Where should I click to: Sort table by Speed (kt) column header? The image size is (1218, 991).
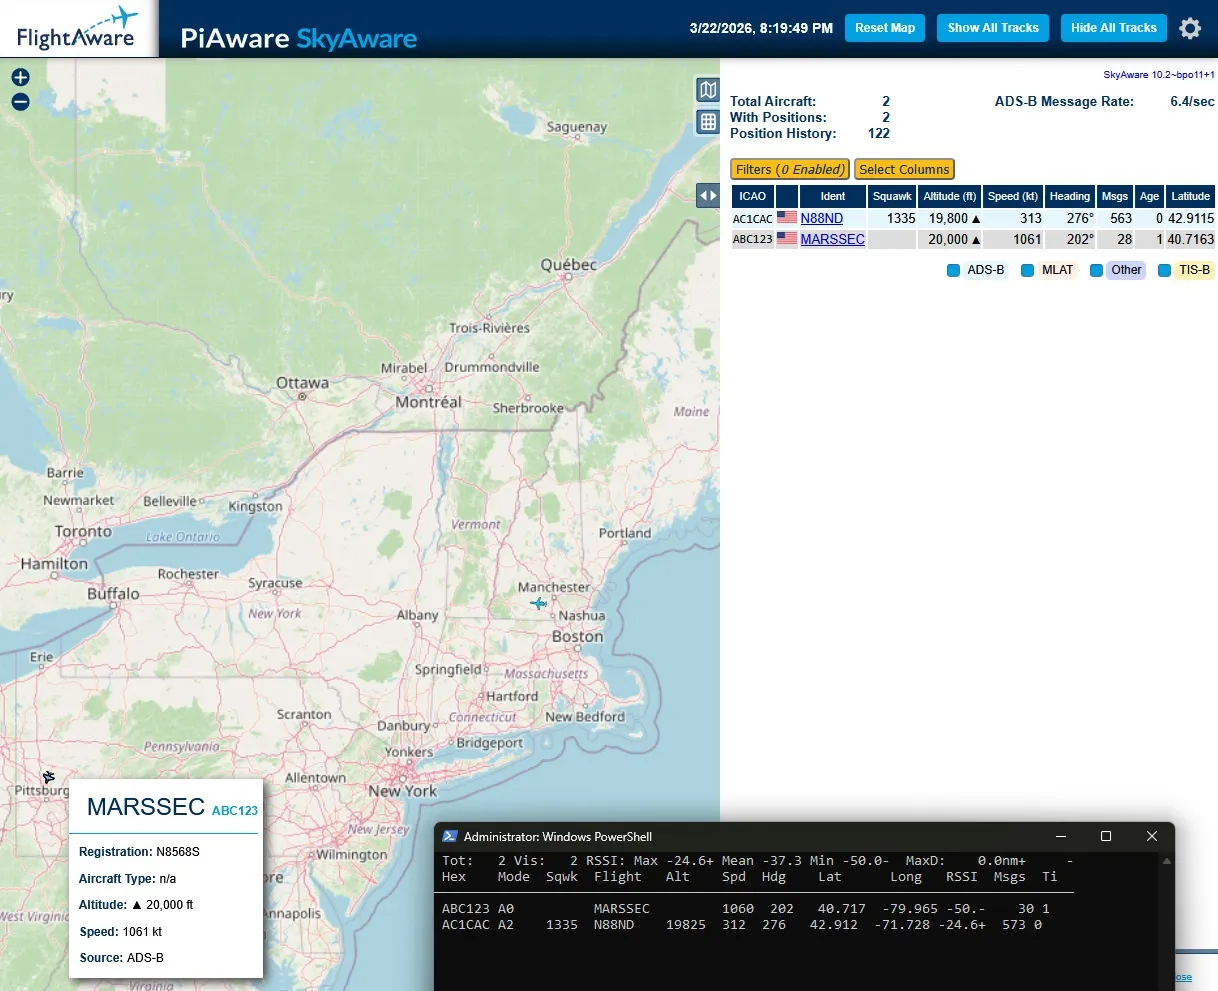click(x=1013, y=196)
